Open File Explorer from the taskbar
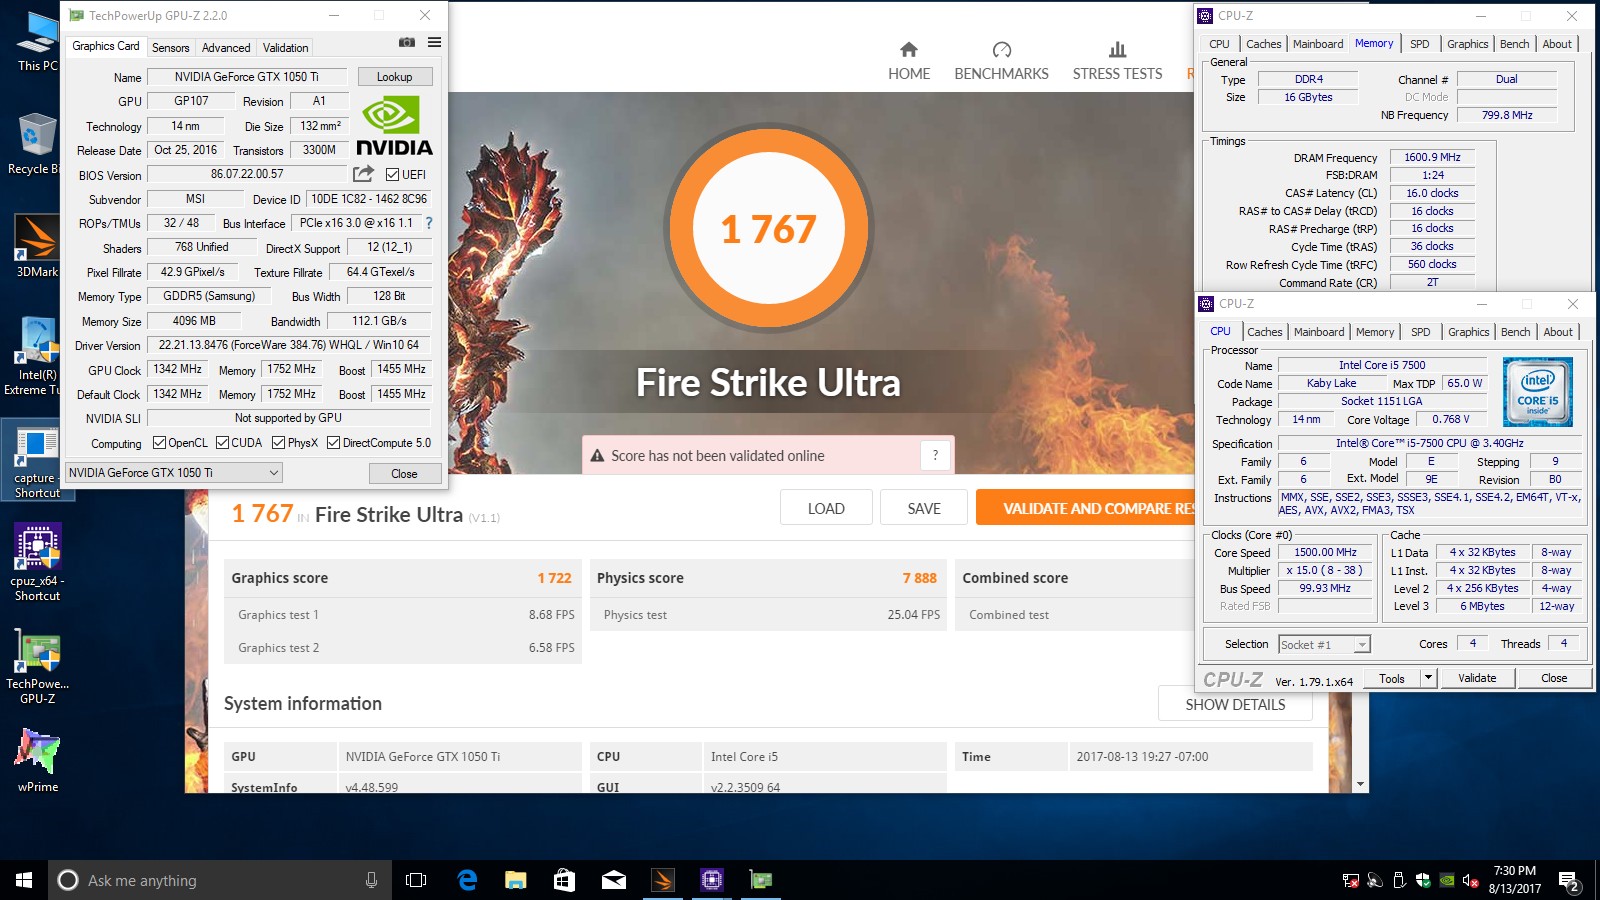This screenshot has height=900, width=1600. (516, 880)
